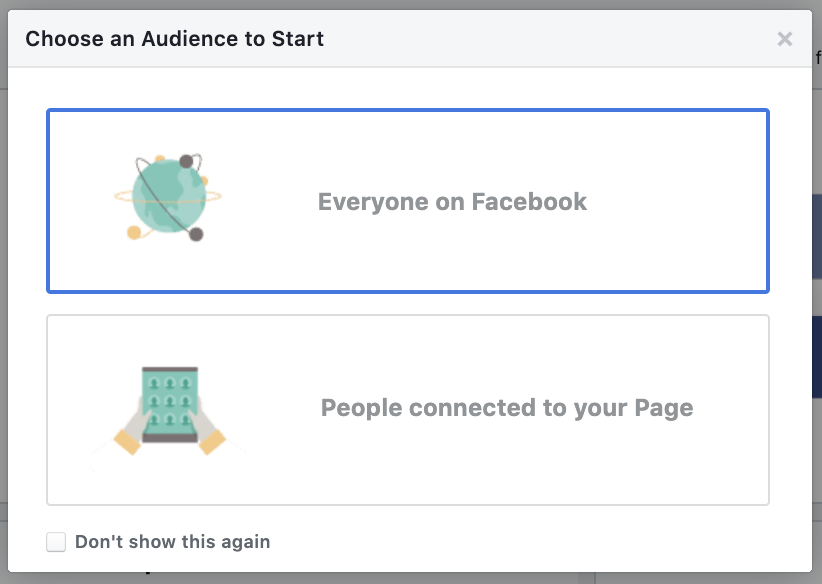The width and height of the screenshot is (822, 584).
Task: Click the "Don't show this again" label text
Action: click(x=172, y=542)
